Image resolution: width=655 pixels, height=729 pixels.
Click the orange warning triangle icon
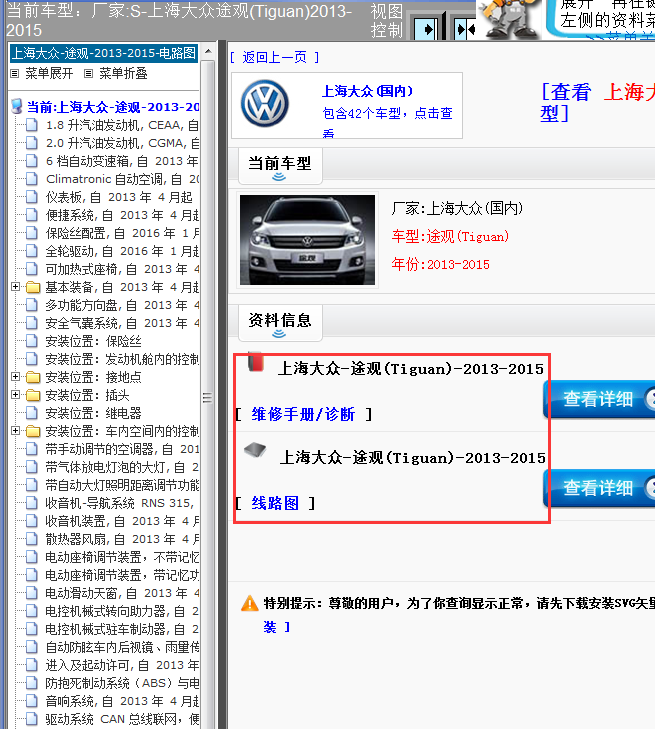(250, 603)
